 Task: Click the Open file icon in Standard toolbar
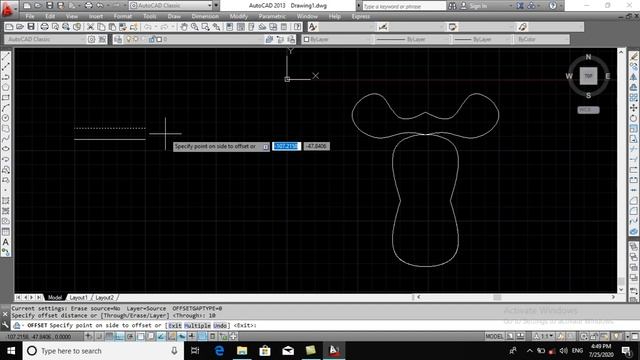click(x=20, y=27)
